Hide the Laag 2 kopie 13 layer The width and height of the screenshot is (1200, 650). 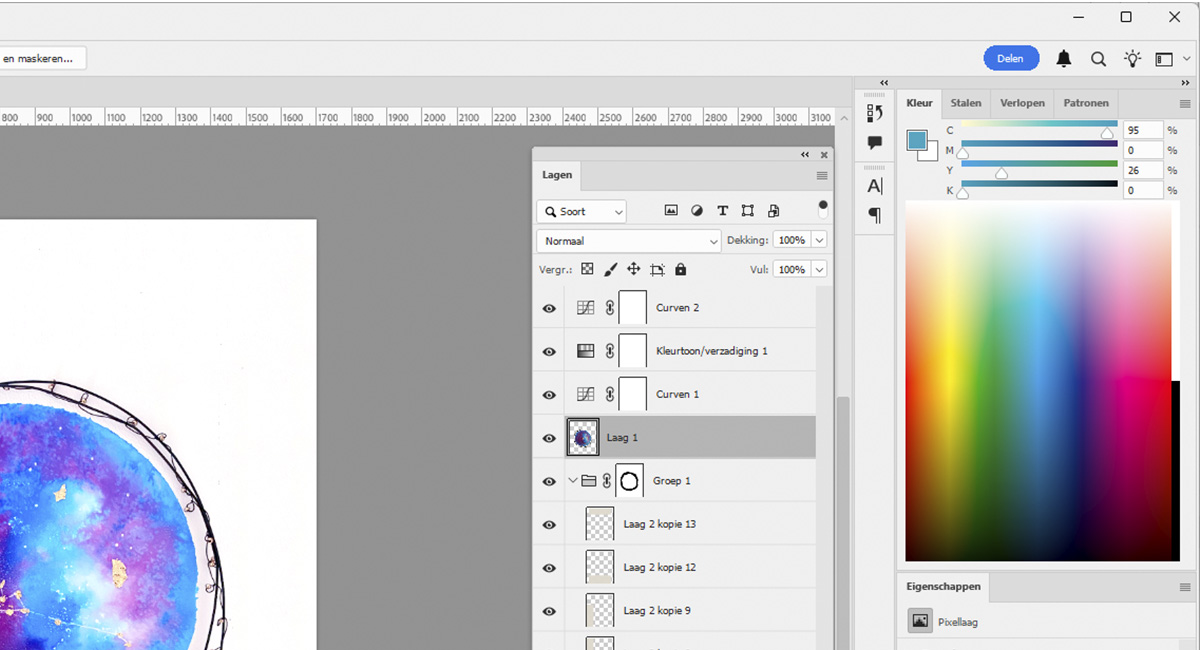click(x=549, y=524)
